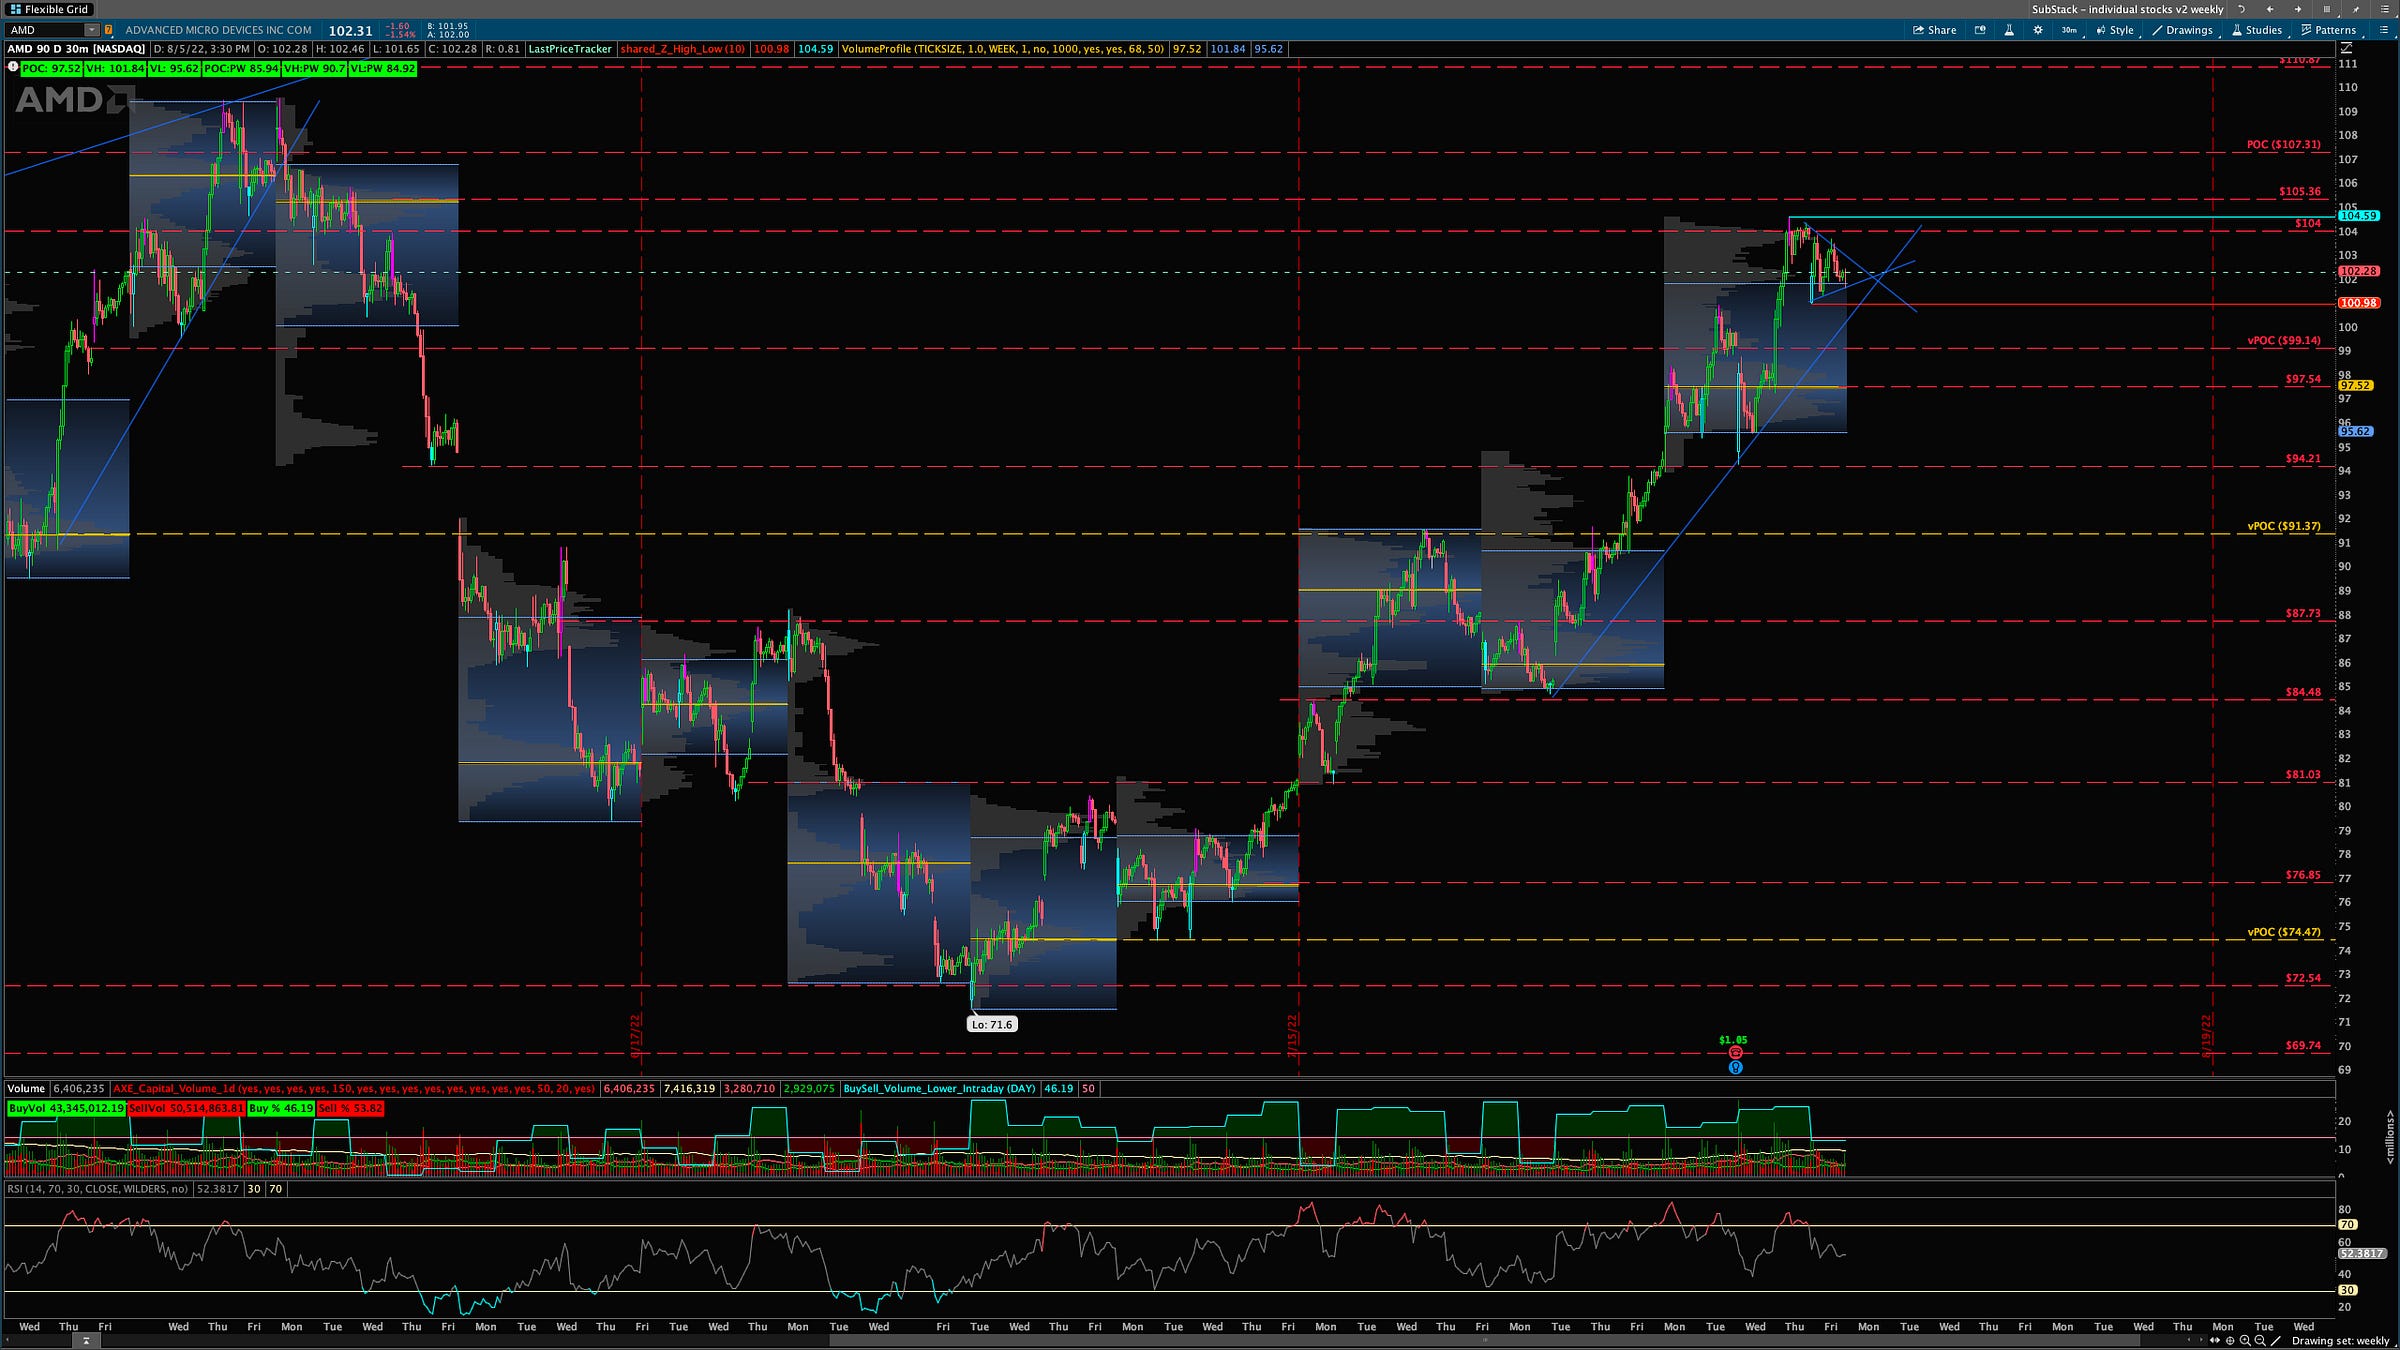This screenshot has height=1350, width=2400.
Task: Click the forward arrow icon in title bar
Action: 2297,9
